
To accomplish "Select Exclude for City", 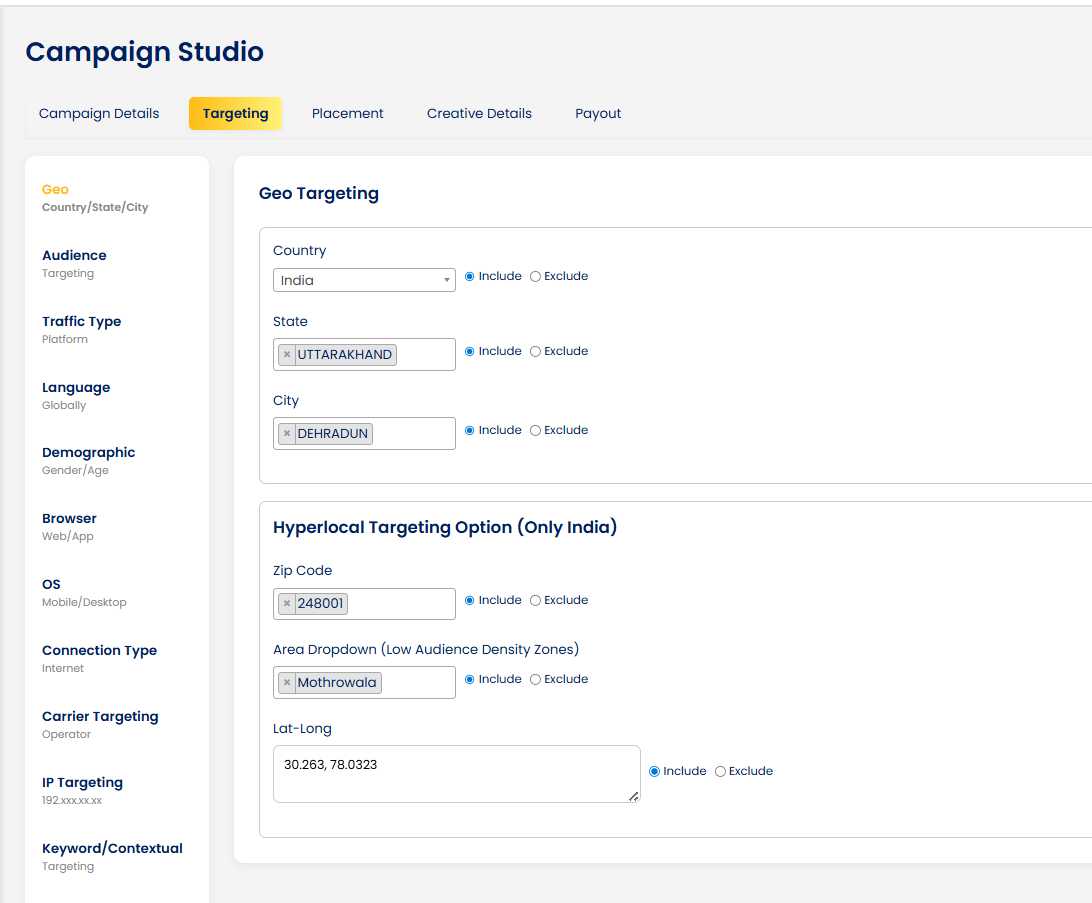I will pyautogui.click(x=536, y=430).
